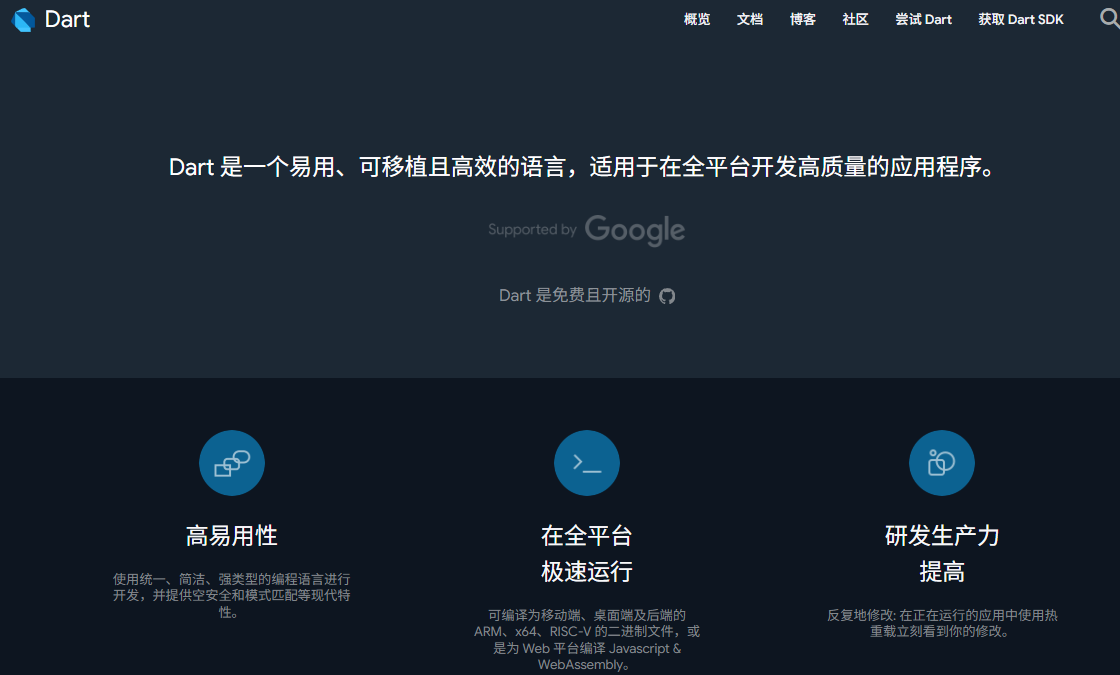This screenshot has height=675, width=1120.
Task: Click the description starting 使用统一、简洁、强类型
Action: tap(231, 596)
